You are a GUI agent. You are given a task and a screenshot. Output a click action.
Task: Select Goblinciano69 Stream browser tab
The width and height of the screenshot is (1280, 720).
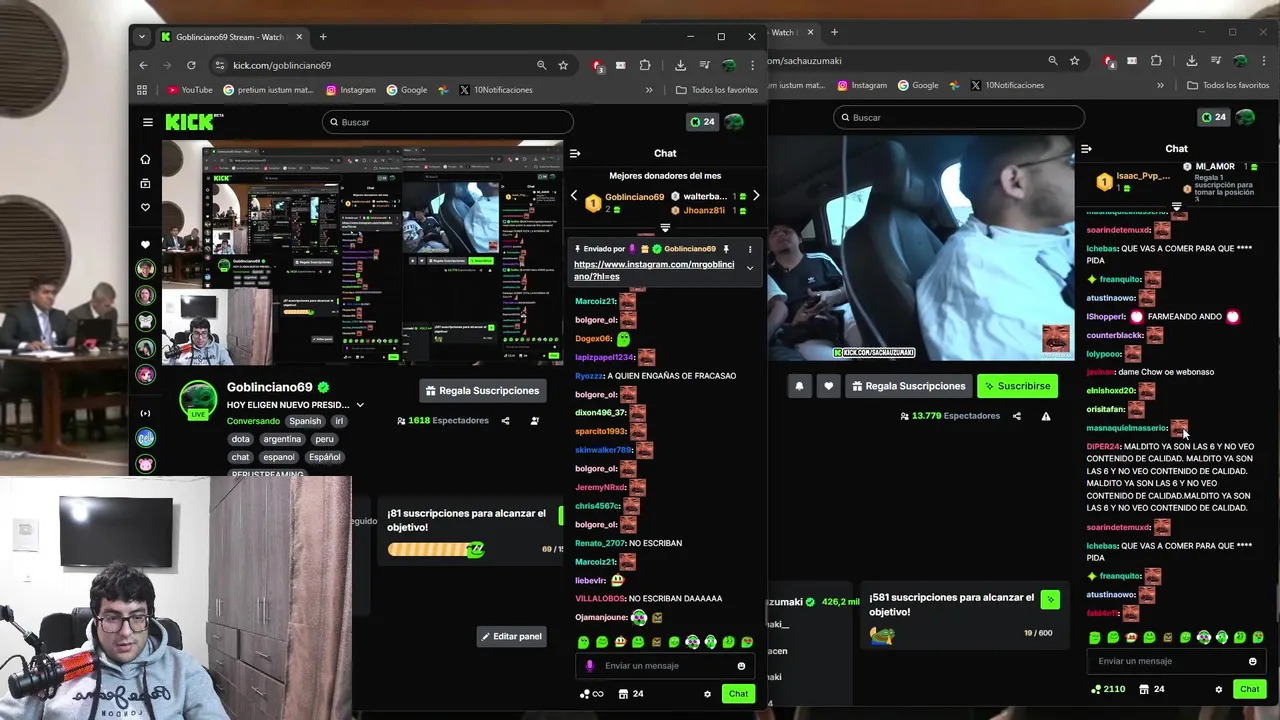tap(230, 37)
